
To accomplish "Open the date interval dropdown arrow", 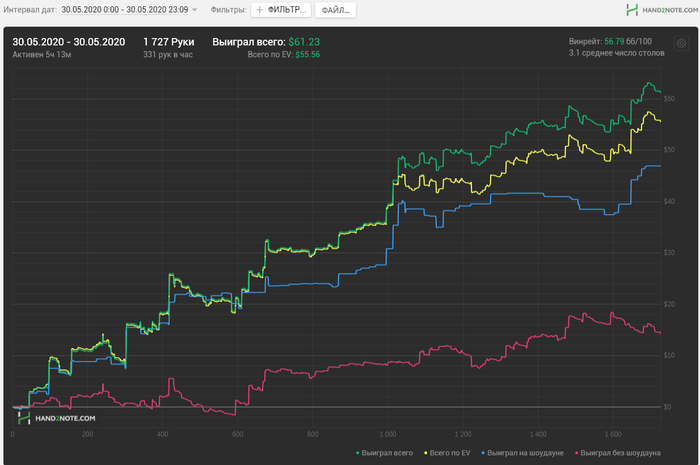I will click(195, 10).
